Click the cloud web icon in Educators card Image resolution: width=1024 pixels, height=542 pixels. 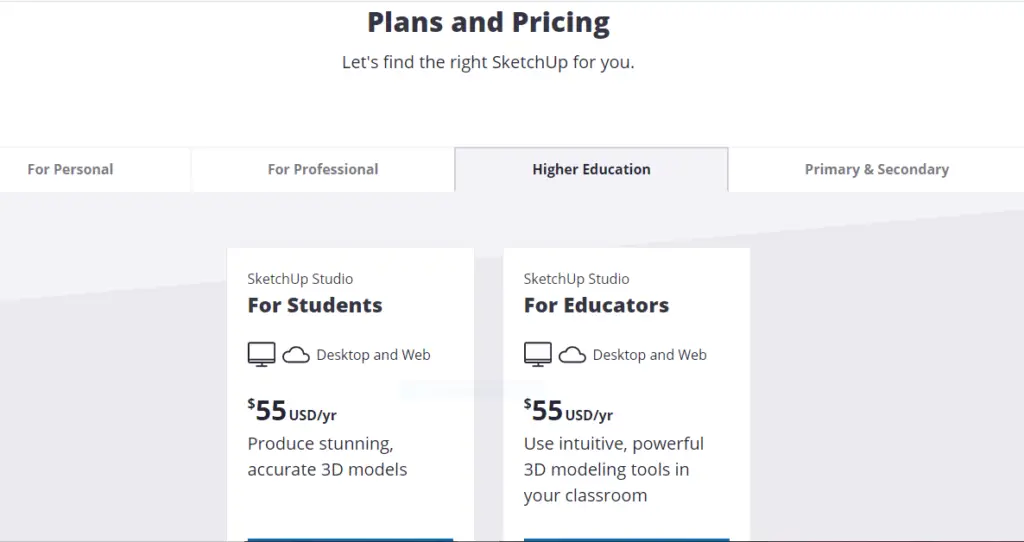point(572,355)
